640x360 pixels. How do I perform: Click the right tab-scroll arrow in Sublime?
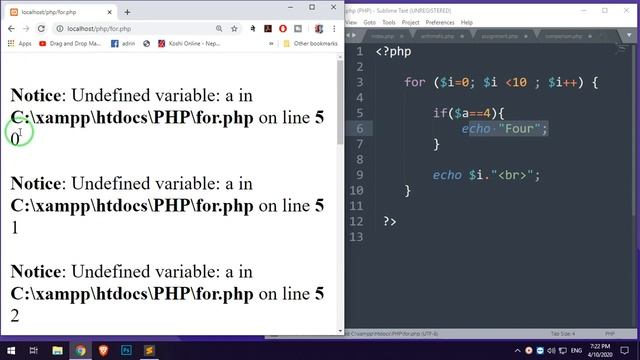pyautogui.click(x=354, y=36)
